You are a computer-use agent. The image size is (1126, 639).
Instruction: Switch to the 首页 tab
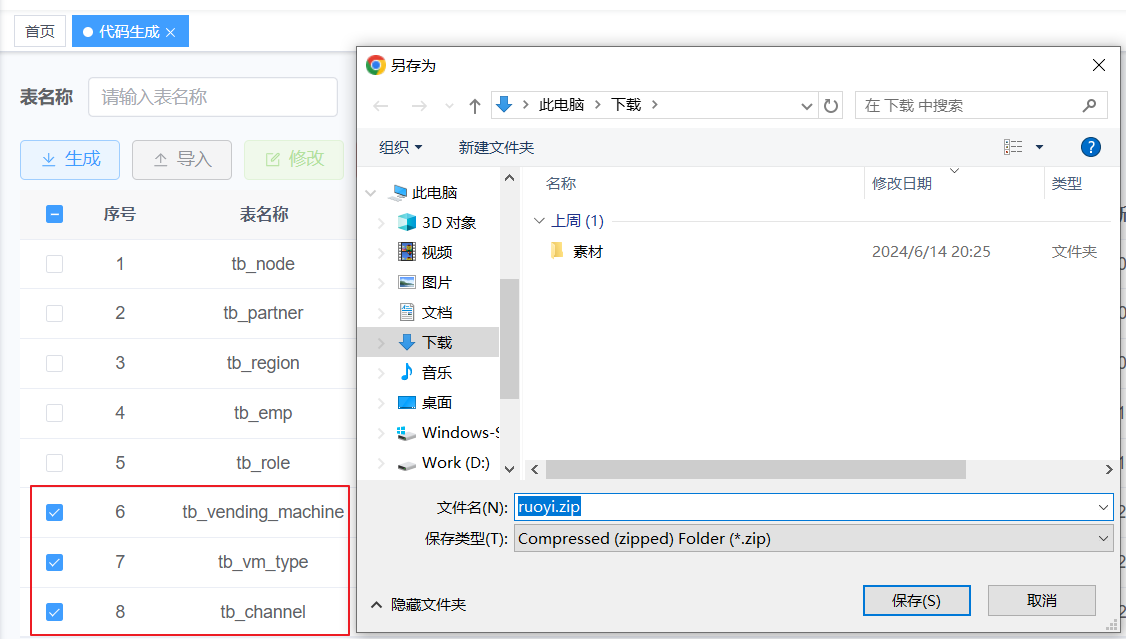click(x=40, y=31)
